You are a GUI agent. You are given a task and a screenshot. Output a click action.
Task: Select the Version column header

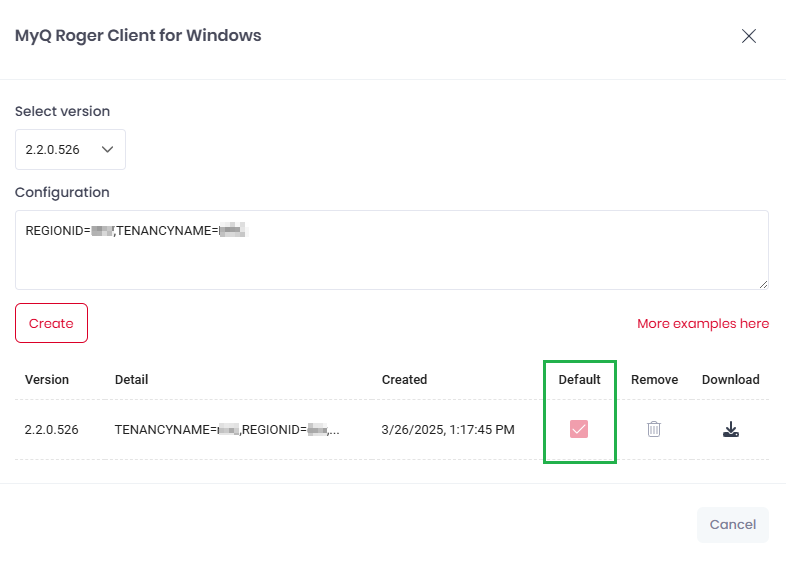pyautogui.click(x=47, y=380)
